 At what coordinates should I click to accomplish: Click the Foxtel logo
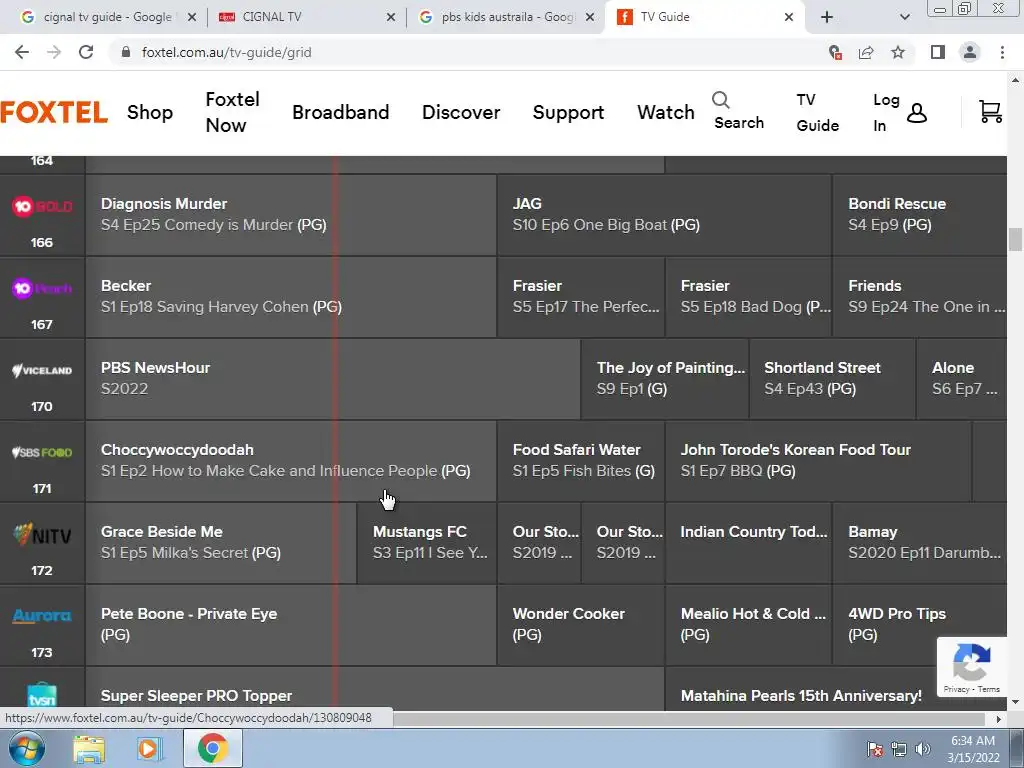(x=54, y=112)
